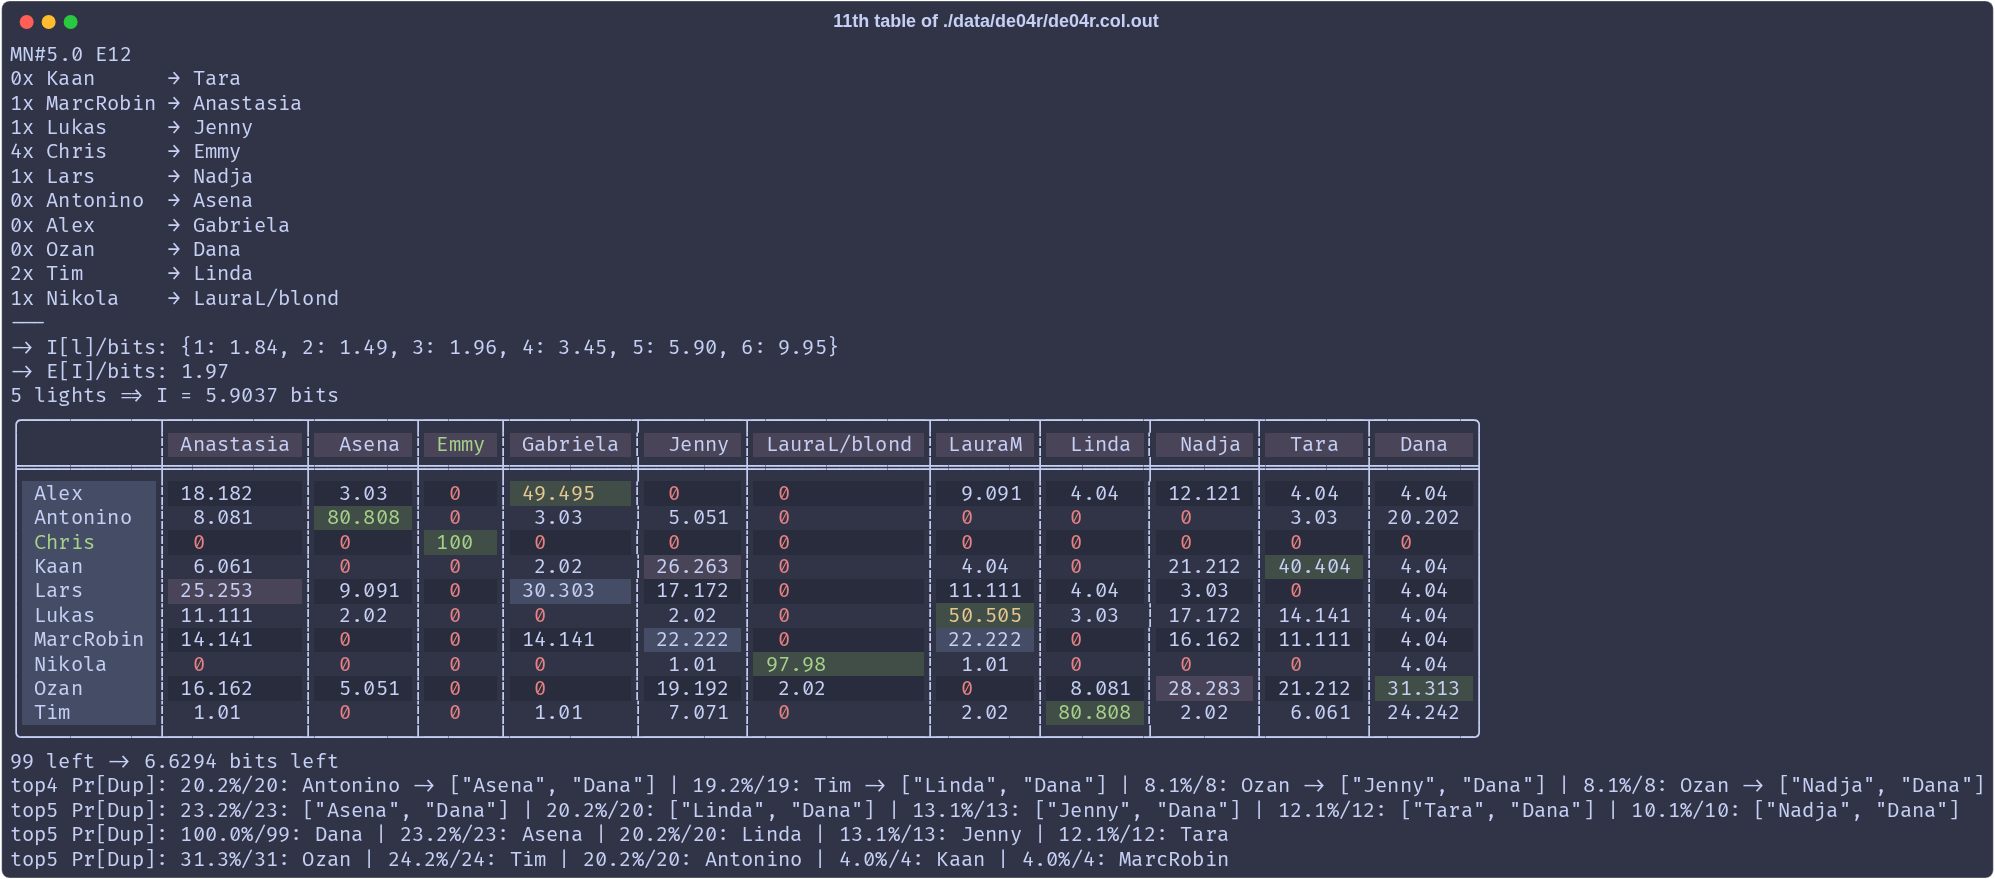Select the LauraL/blond column header
Screen dimensions: 1995x879
tap(839, 444)
